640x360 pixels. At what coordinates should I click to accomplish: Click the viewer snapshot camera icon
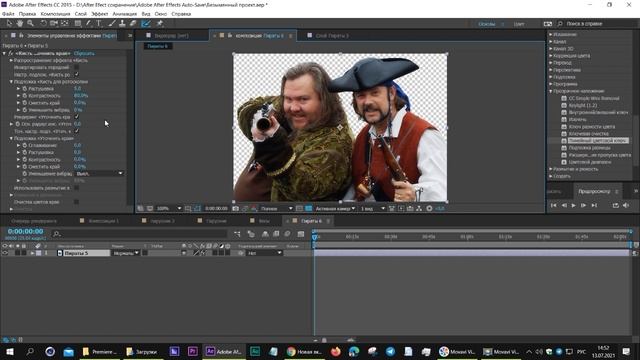pyautogui.click(x=236, y=209)
